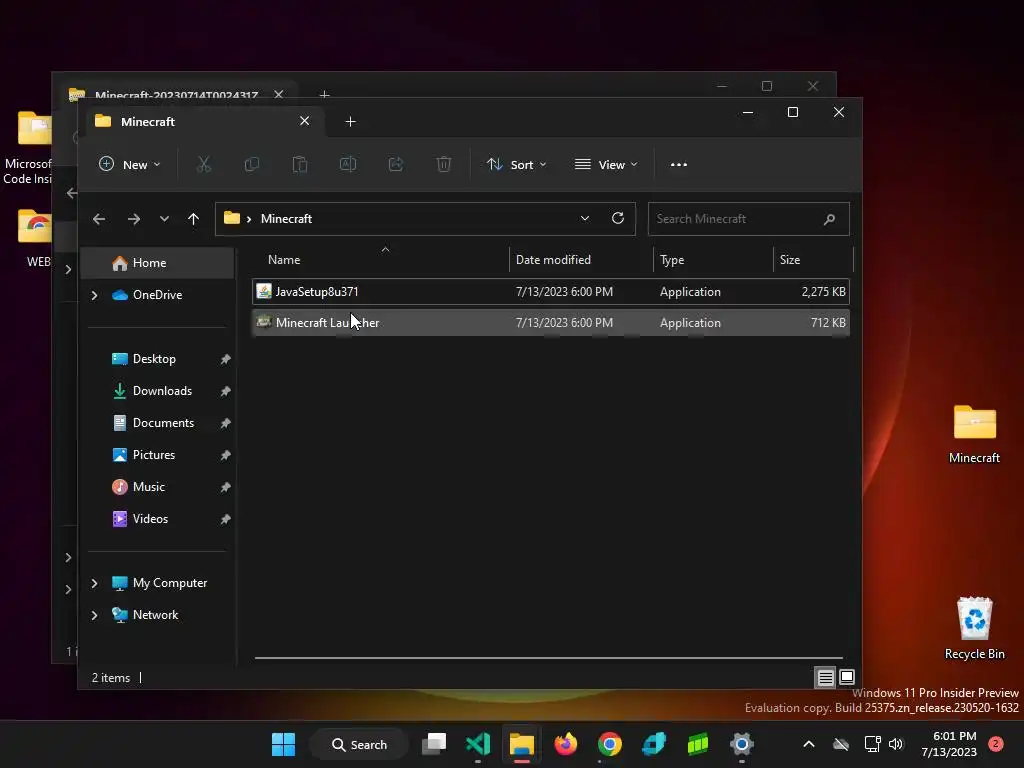Open the See more three-dots menu
This screenshot has height=768, width=1024.
679,165
